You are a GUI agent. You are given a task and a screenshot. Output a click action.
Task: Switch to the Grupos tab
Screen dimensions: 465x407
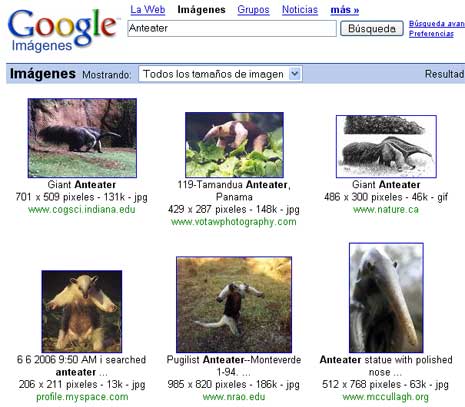(x=253, y=10)
